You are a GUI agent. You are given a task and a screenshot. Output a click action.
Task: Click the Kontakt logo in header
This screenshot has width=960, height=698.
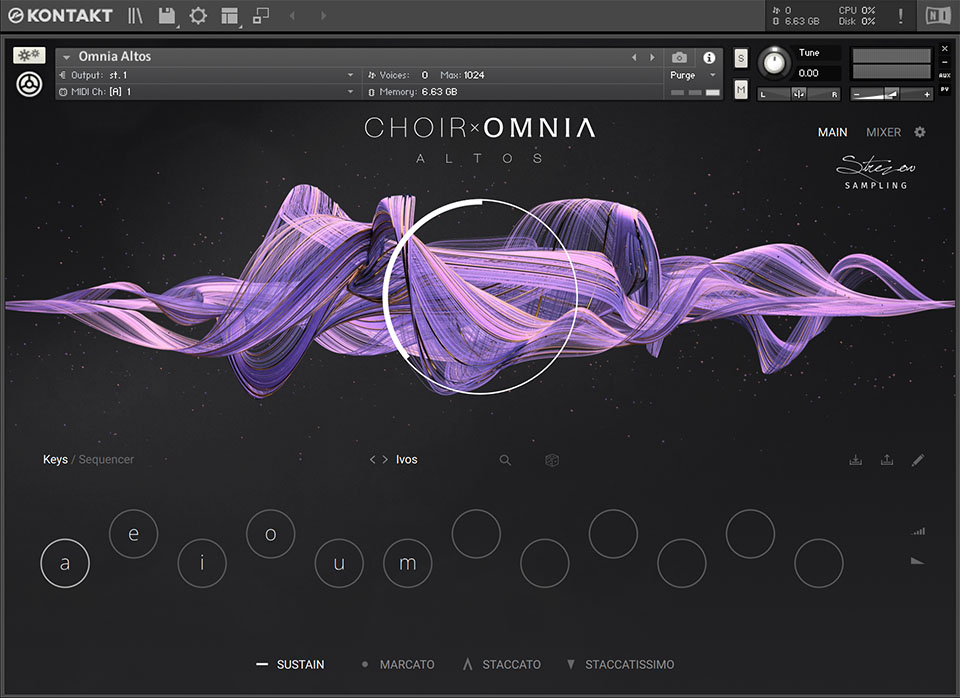coord(61,15)
